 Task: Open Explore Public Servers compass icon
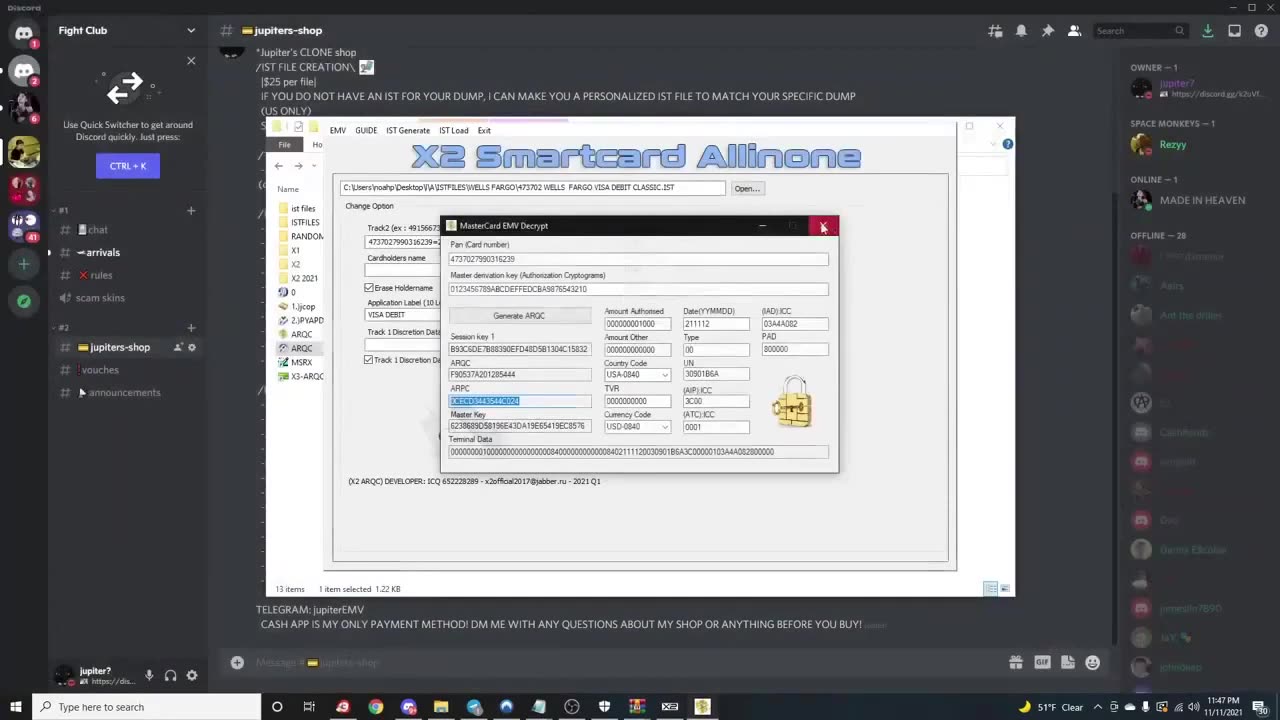click(24, 301)
